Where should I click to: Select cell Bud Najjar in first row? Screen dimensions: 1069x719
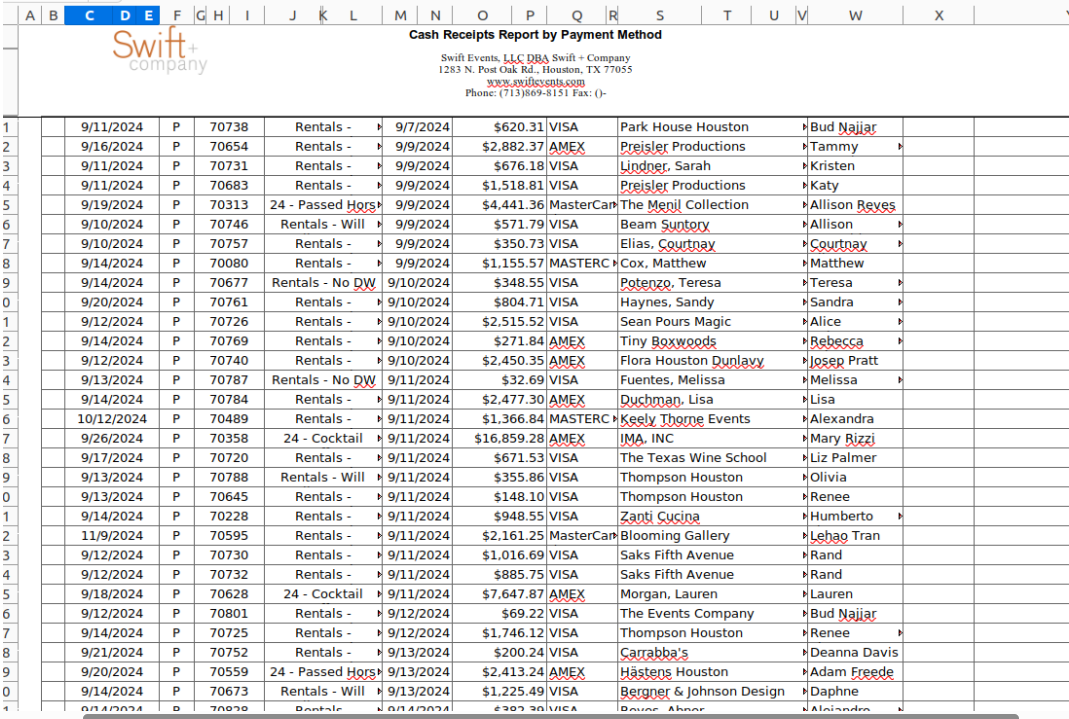[x=855, y=127]
